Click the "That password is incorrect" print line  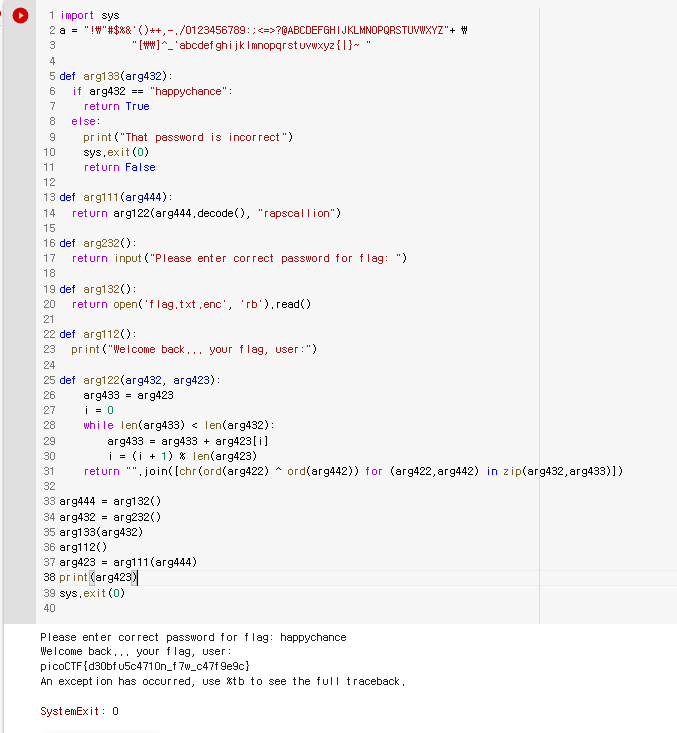(x=188, y=137)
